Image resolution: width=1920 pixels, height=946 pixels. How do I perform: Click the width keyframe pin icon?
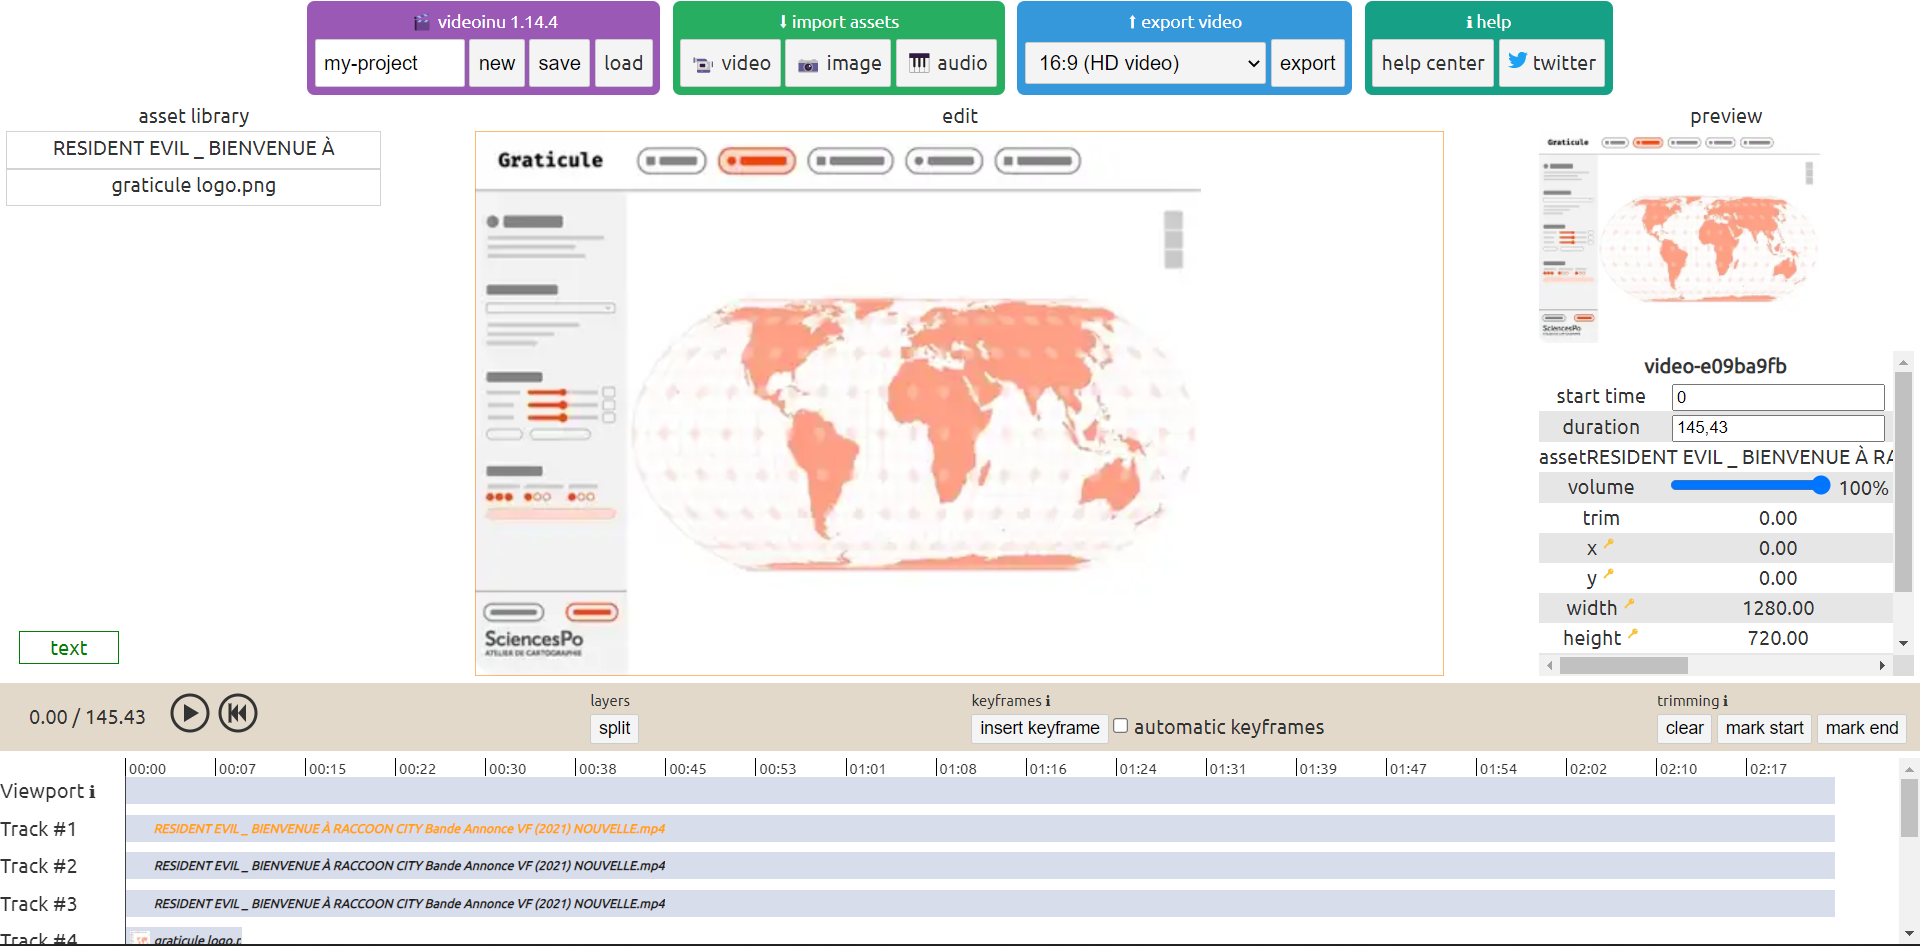[1629, 604]
